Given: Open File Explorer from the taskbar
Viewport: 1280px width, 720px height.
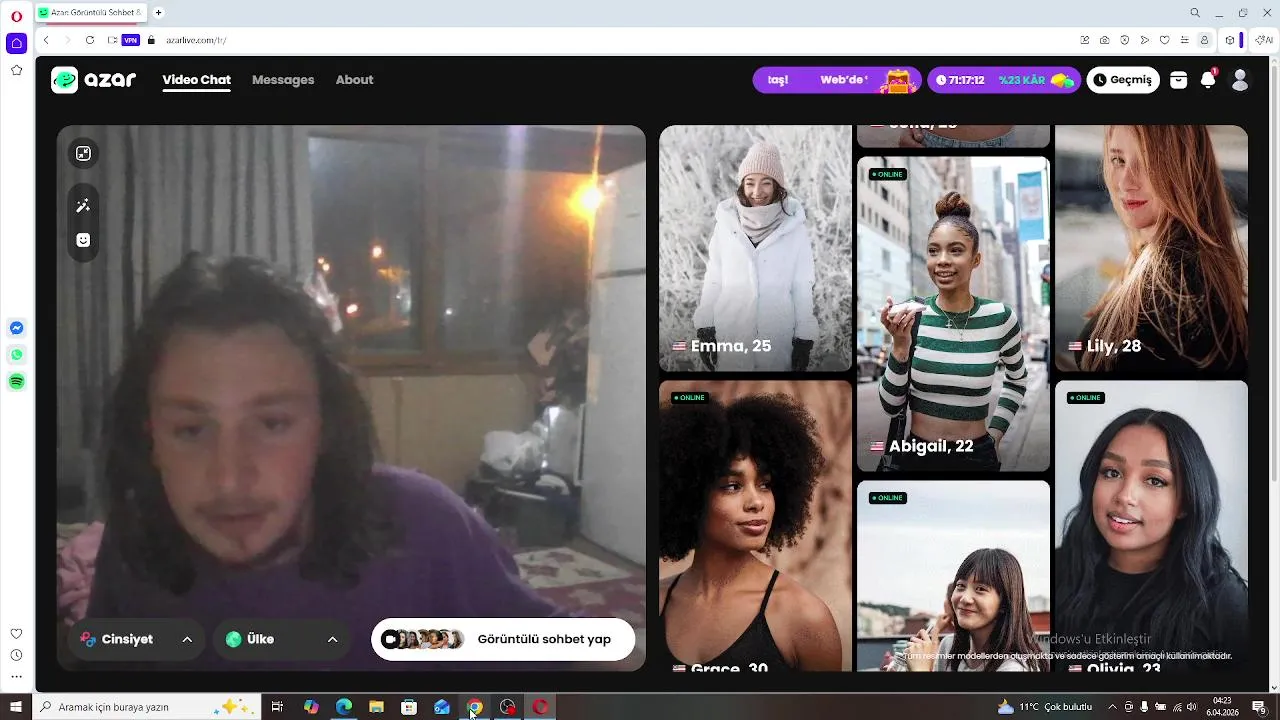Looking at the screenshot, I should [376, 707].
